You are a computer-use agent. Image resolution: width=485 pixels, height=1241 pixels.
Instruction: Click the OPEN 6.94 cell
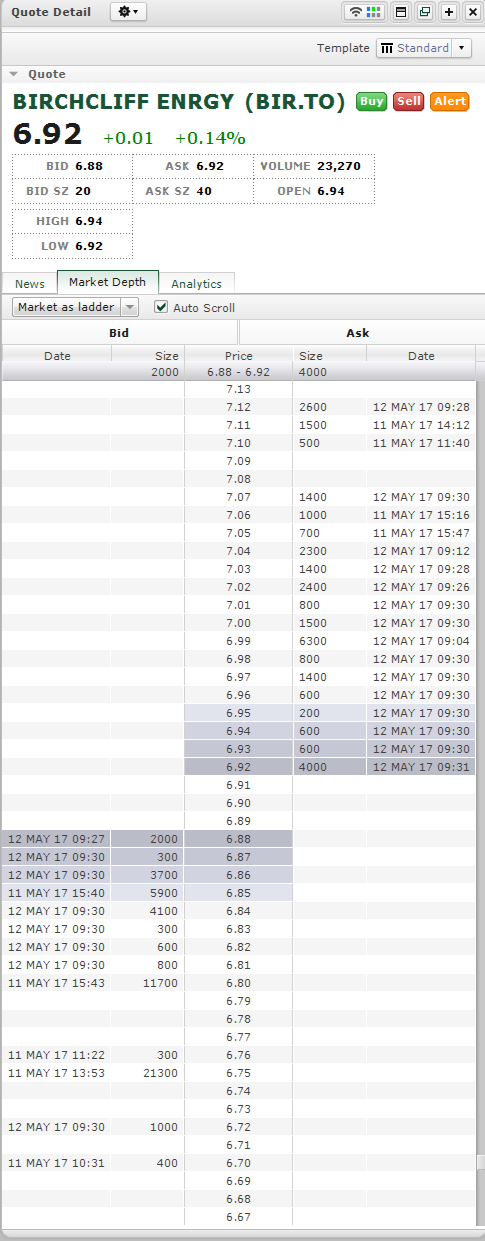click(x=314, y=190)
